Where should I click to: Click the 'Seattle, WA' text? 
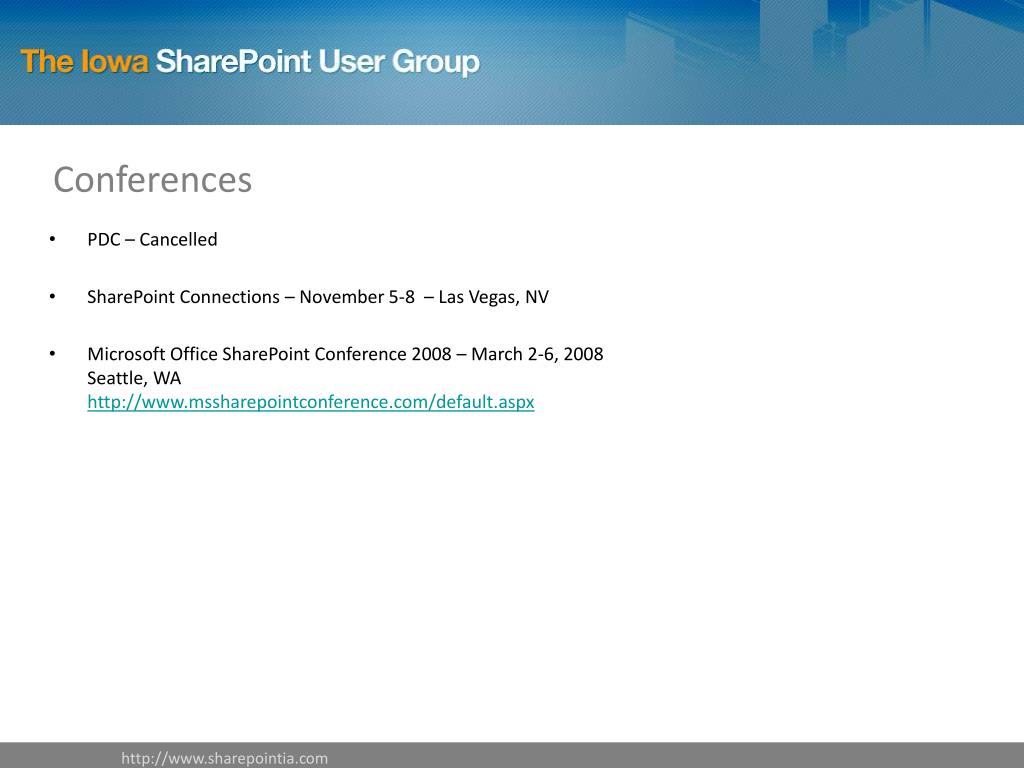[134, 378]
